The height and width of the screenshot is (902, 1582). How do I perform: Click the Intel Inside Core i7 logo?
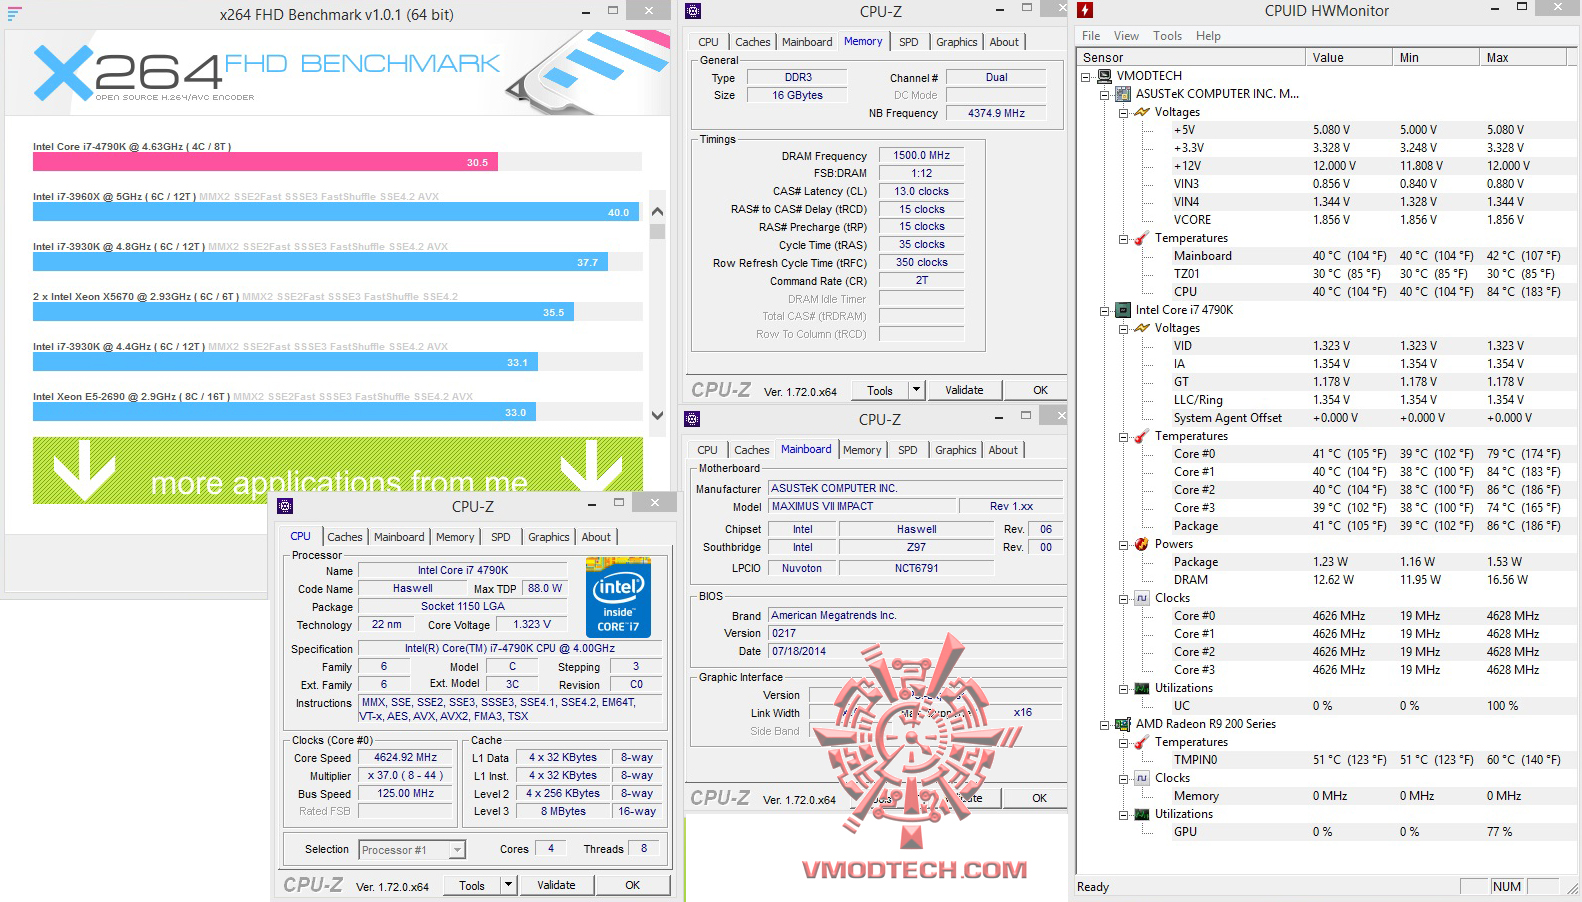[618, 597]
